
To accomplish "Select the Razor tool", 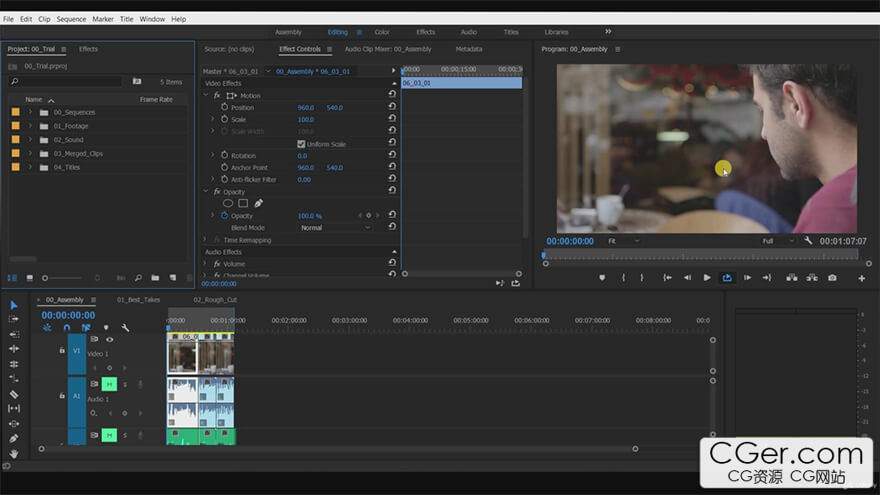I will point(14,394).
